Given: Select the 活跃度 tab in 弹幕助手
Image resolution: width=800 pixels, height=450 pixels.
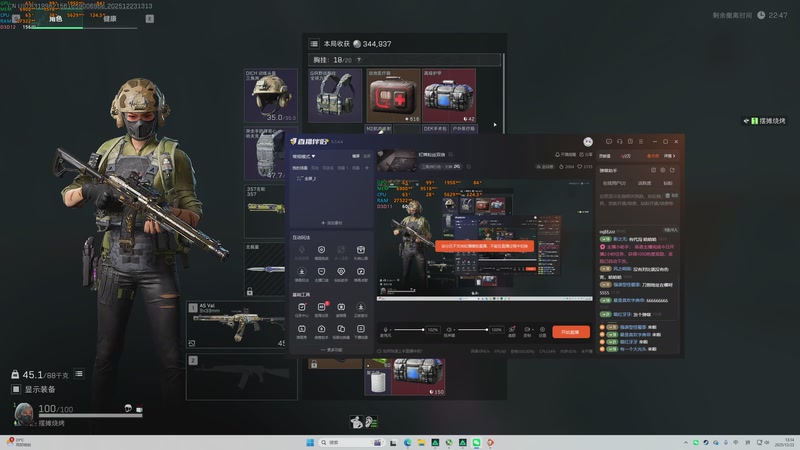Looking at the screenshot, I should tap(644, 183).
